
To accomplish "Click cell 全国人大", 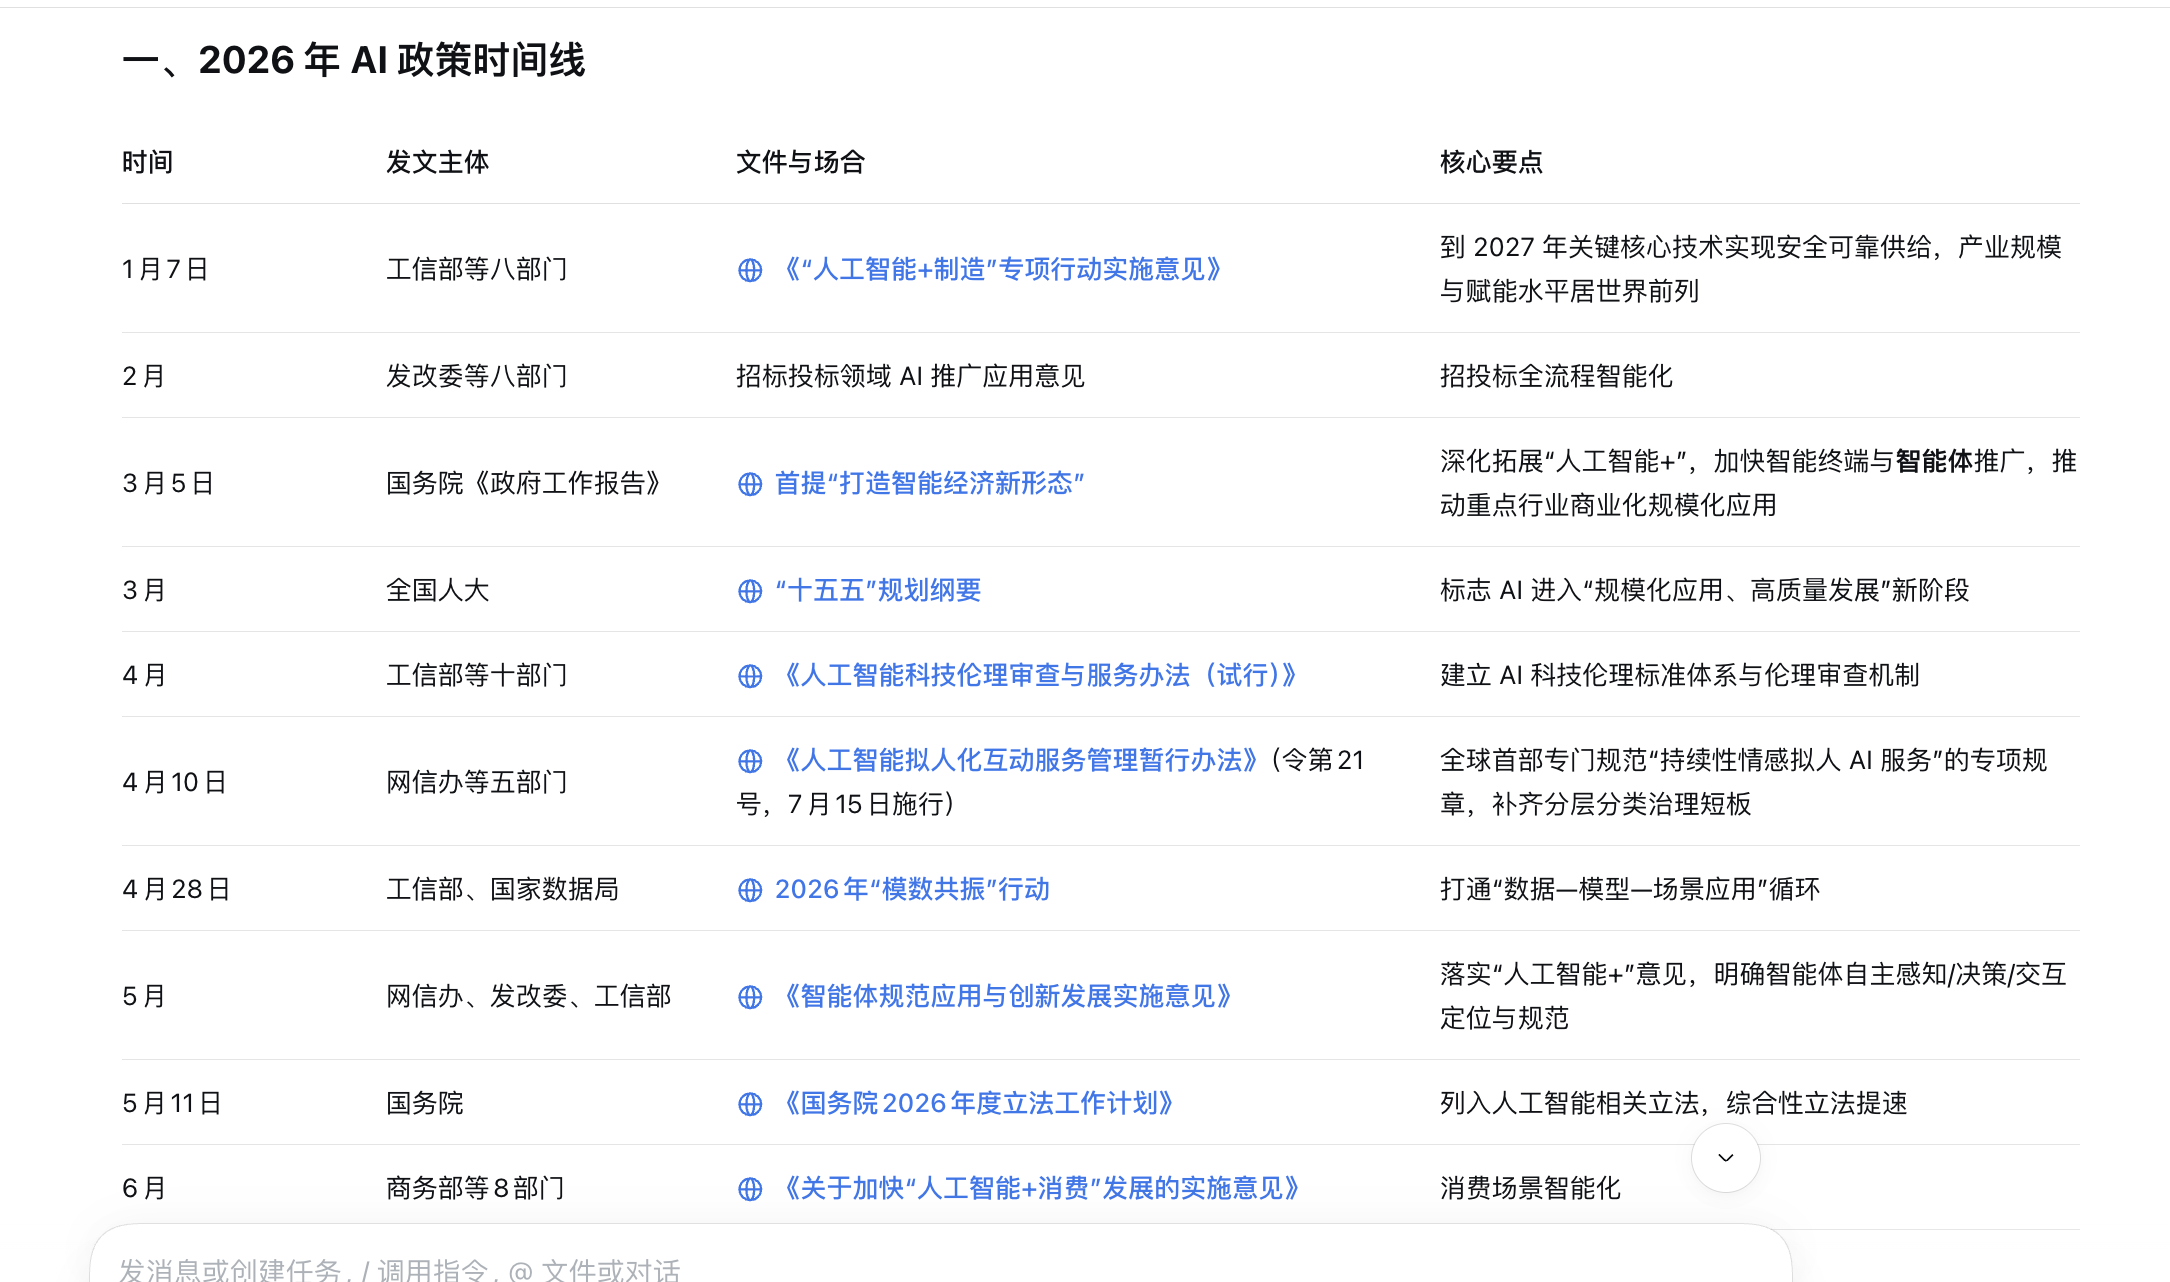I will (x=438, y=590).
